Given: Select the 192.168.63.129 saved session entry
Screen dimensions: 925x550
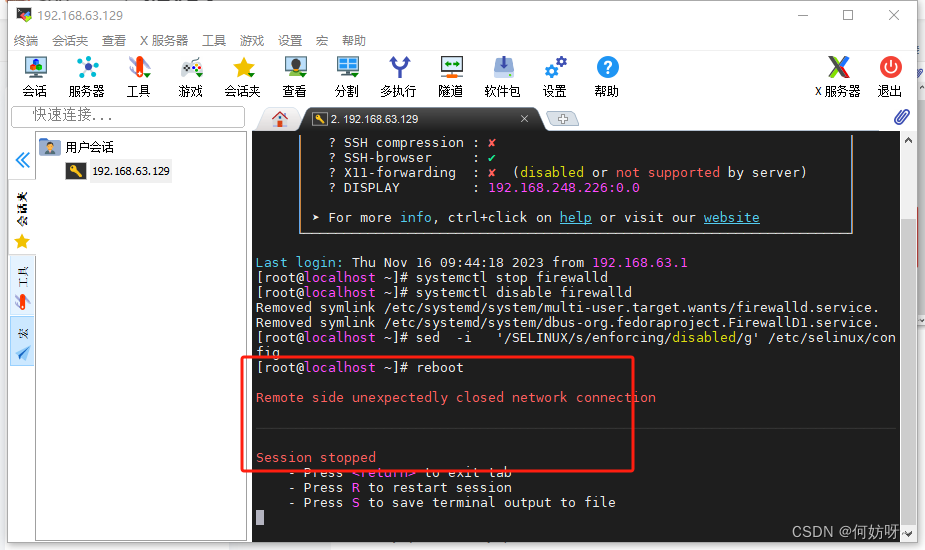Looking at the screenshot, I should [118, 171].
